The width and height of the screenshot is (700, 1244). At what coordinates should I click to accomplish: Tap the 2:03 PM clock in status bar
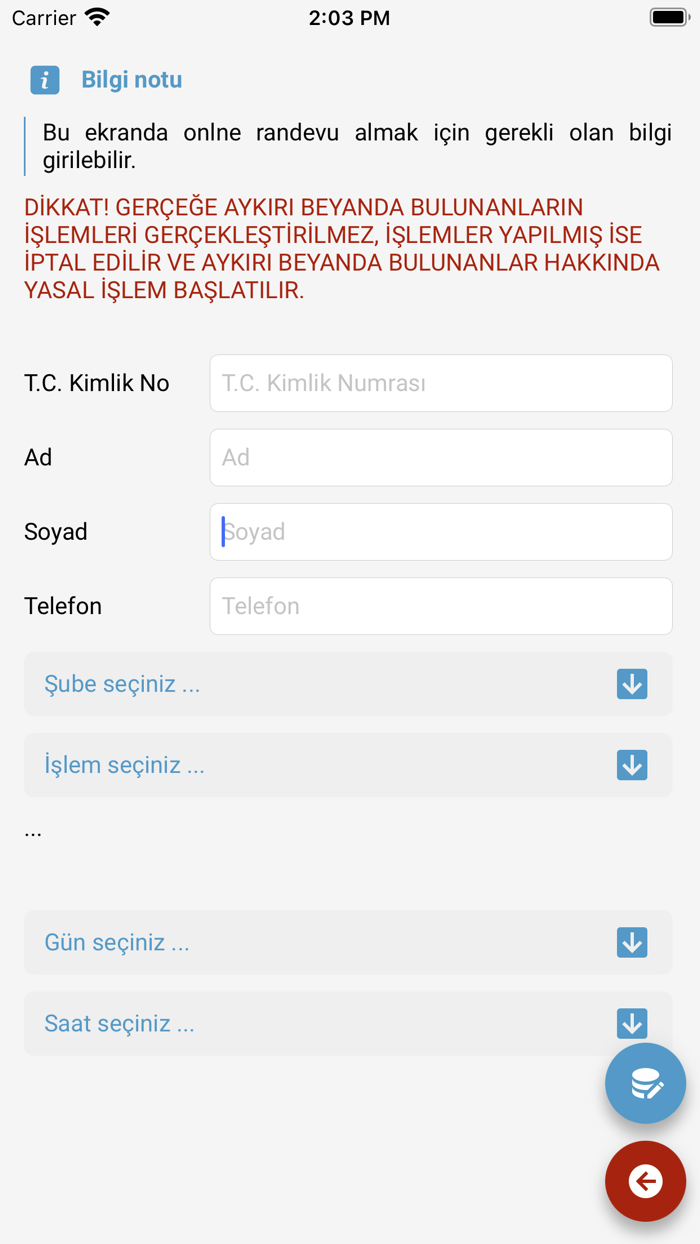coord(350,16)
